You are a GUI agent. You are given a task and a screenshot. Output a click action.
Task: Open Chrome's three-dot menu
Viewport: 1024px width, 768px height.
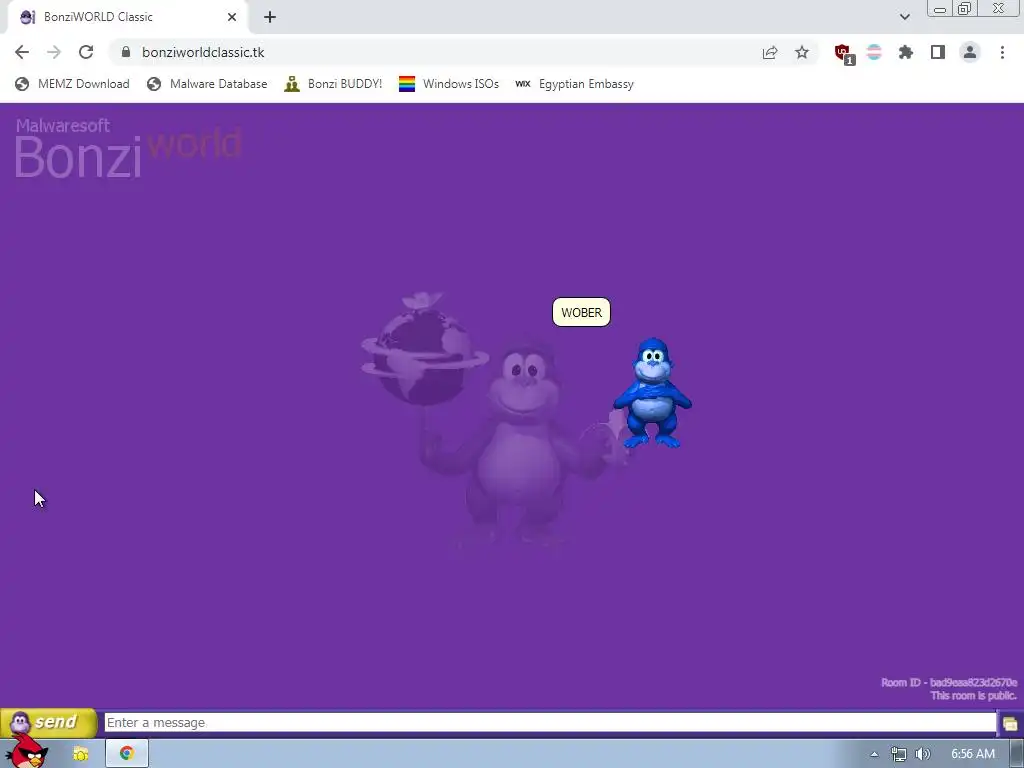pyautogui.click(x=1002, y=52)
